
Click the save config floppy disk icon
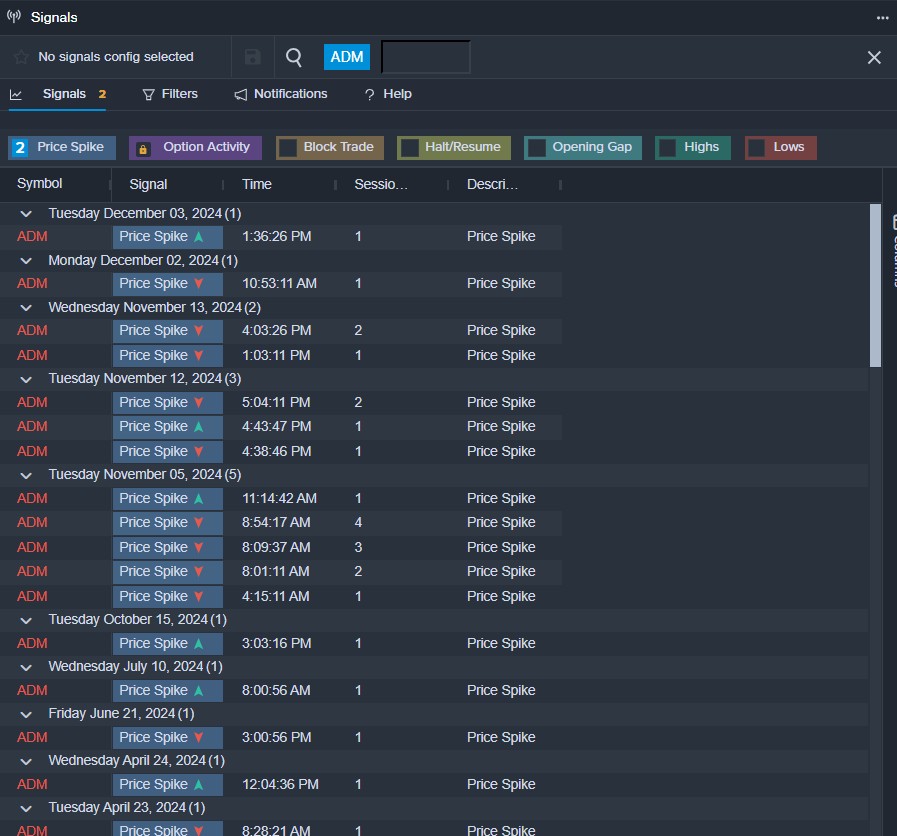point(253,57)
